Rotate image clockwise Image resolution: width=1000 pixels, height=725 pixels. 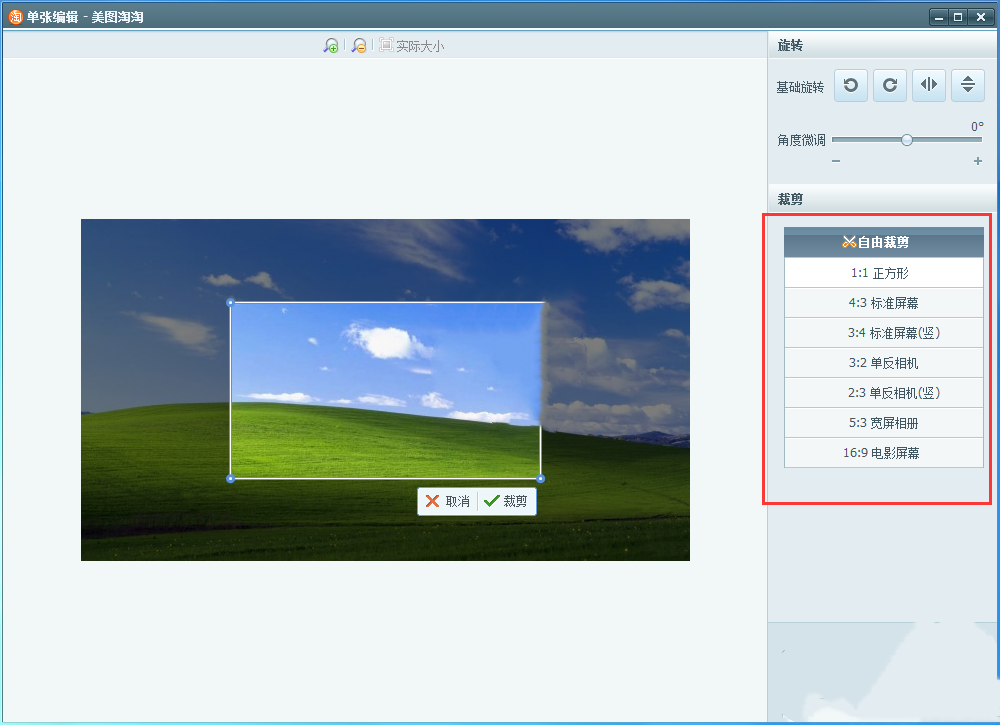tap(890, 85)
